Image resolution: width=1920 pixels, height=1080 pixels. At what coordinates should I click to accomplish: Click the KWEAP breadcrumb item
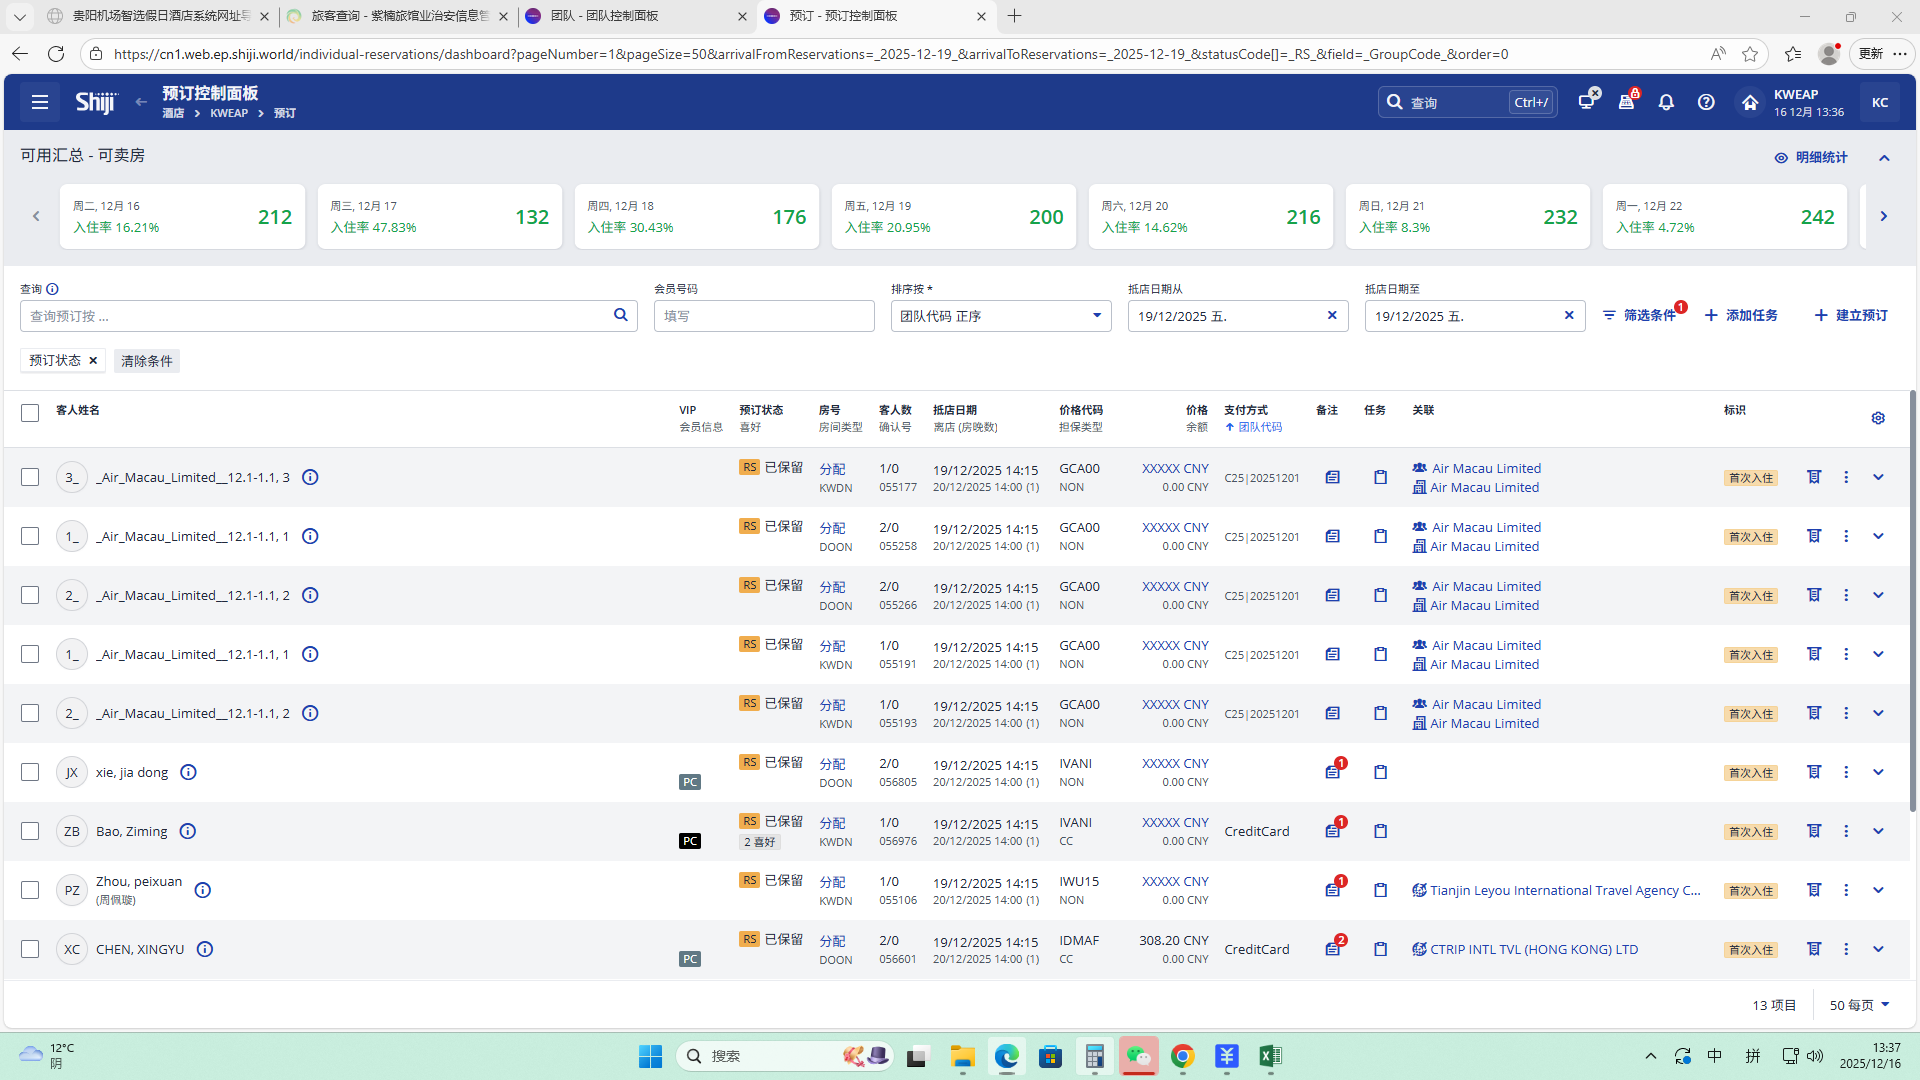(229, 113)
